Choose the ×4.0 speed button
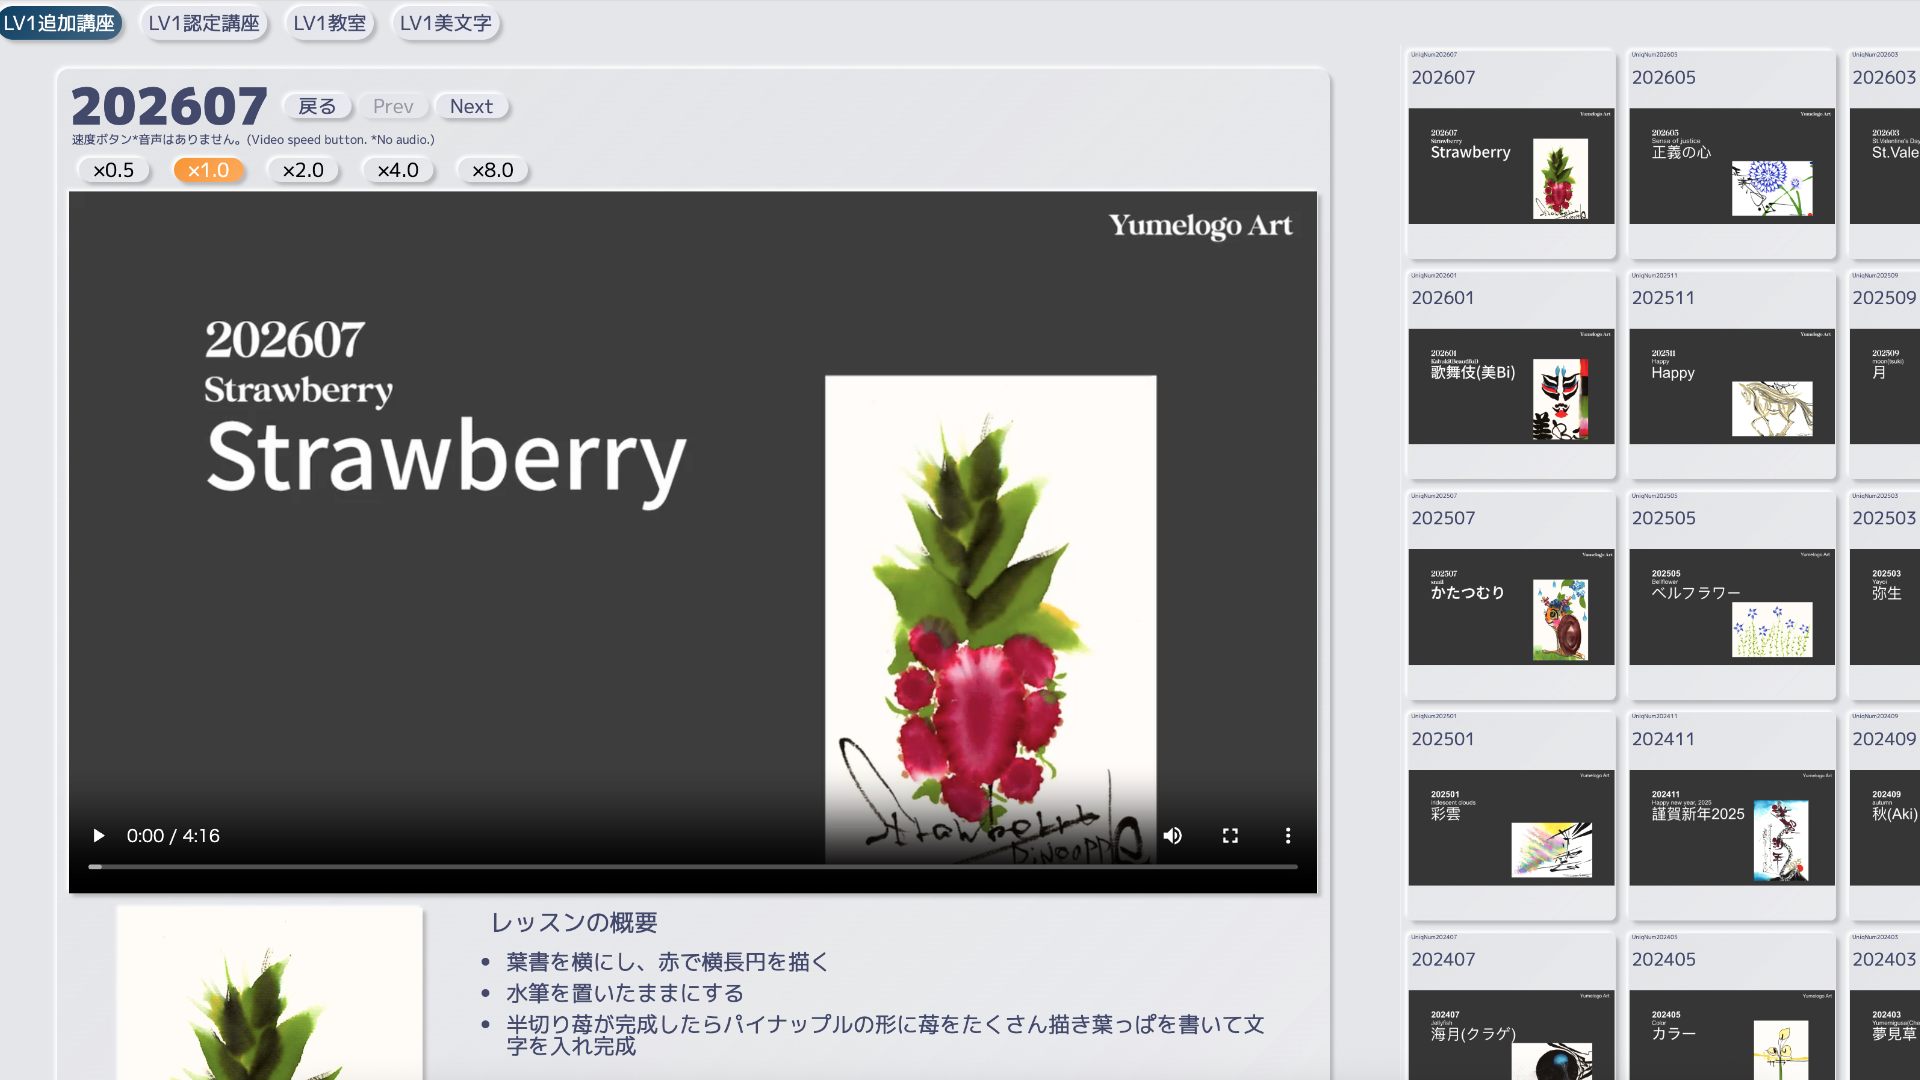Viewport: 1920px width, 1080px height. tap(398, 170)
